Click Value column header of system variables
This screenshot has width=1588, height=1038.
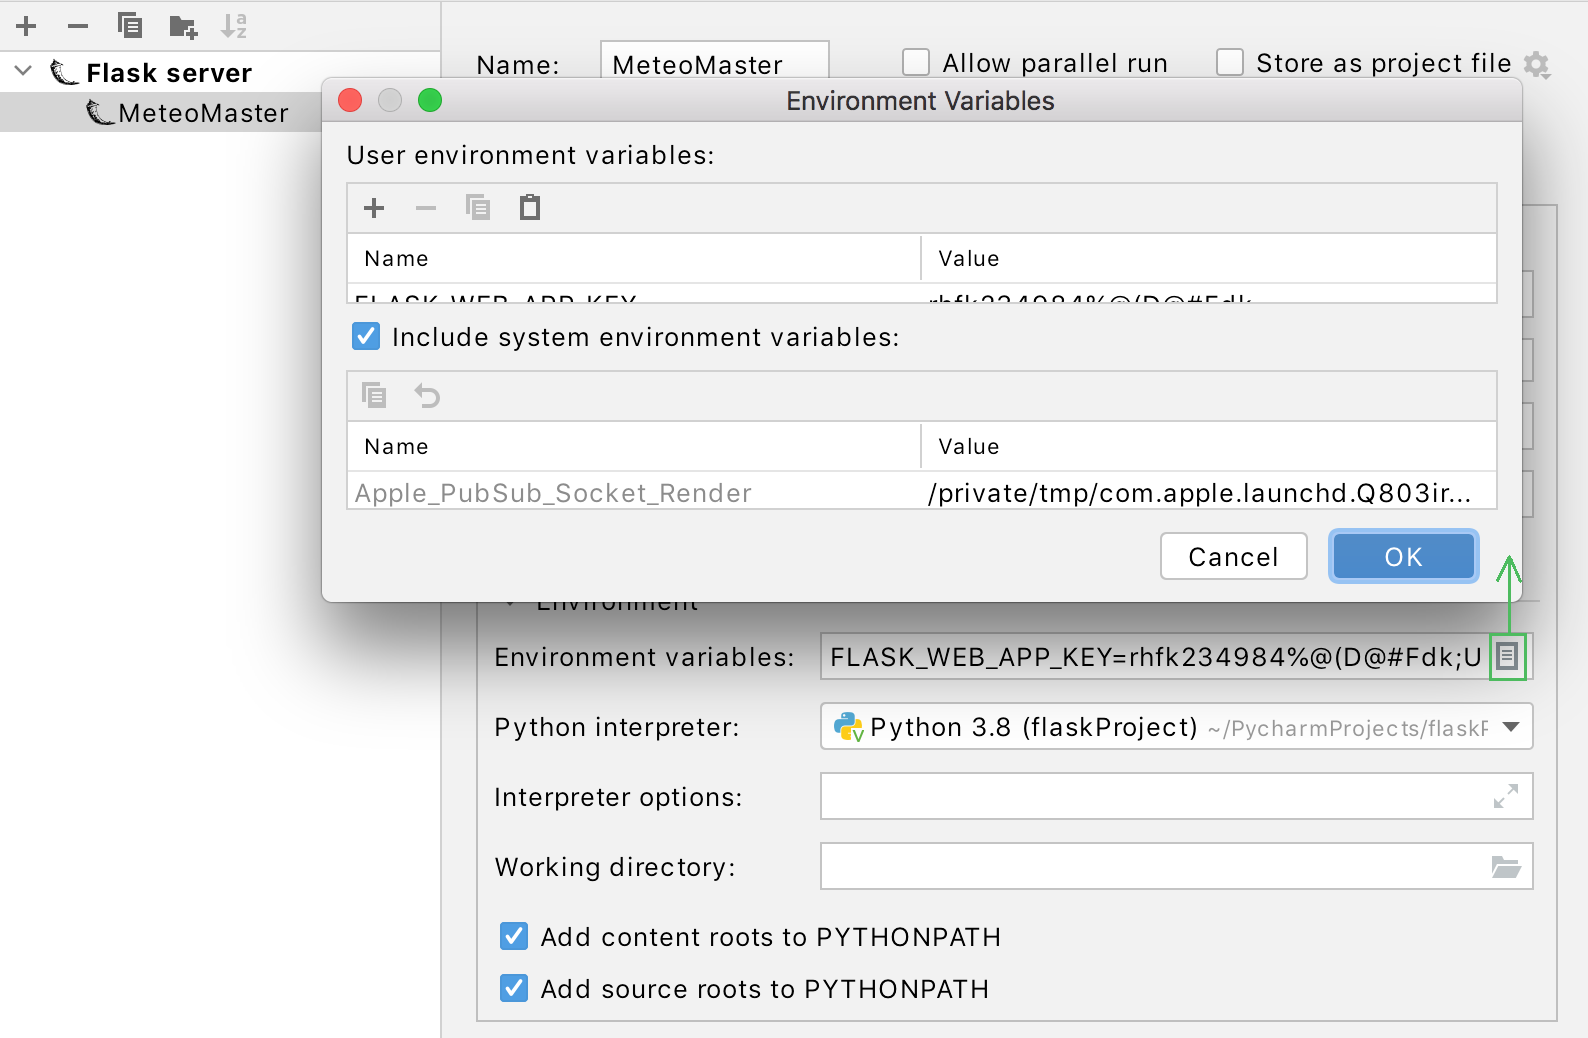click(x=1209, y=446)
